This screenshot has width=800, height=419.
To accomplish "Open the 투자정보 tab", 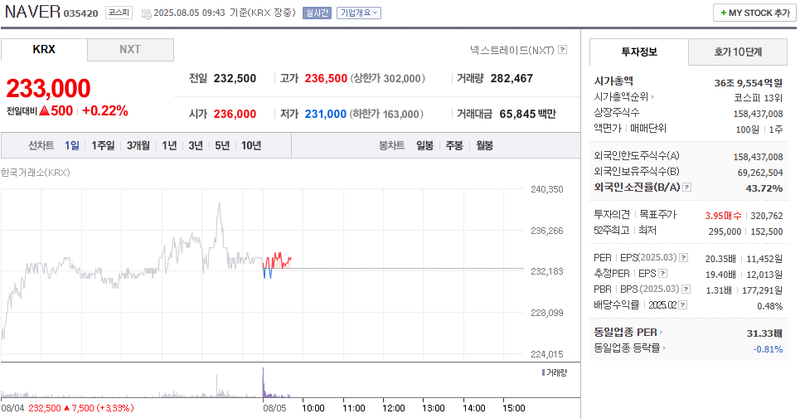I will pyautogui.click(x=639, y=52).
